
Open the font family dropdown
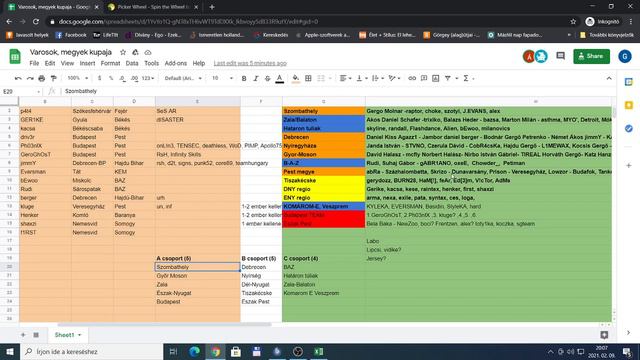point(183,78)
